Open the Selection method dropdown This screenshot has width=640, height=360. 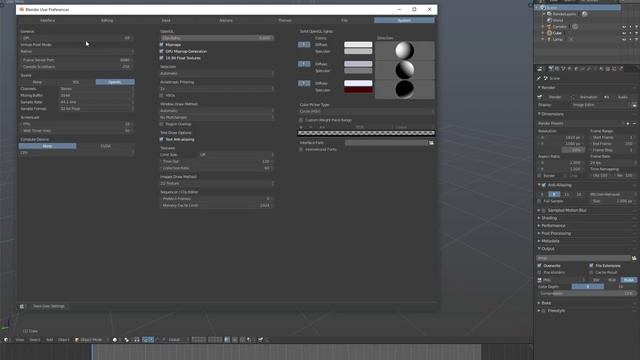[216, 73]
